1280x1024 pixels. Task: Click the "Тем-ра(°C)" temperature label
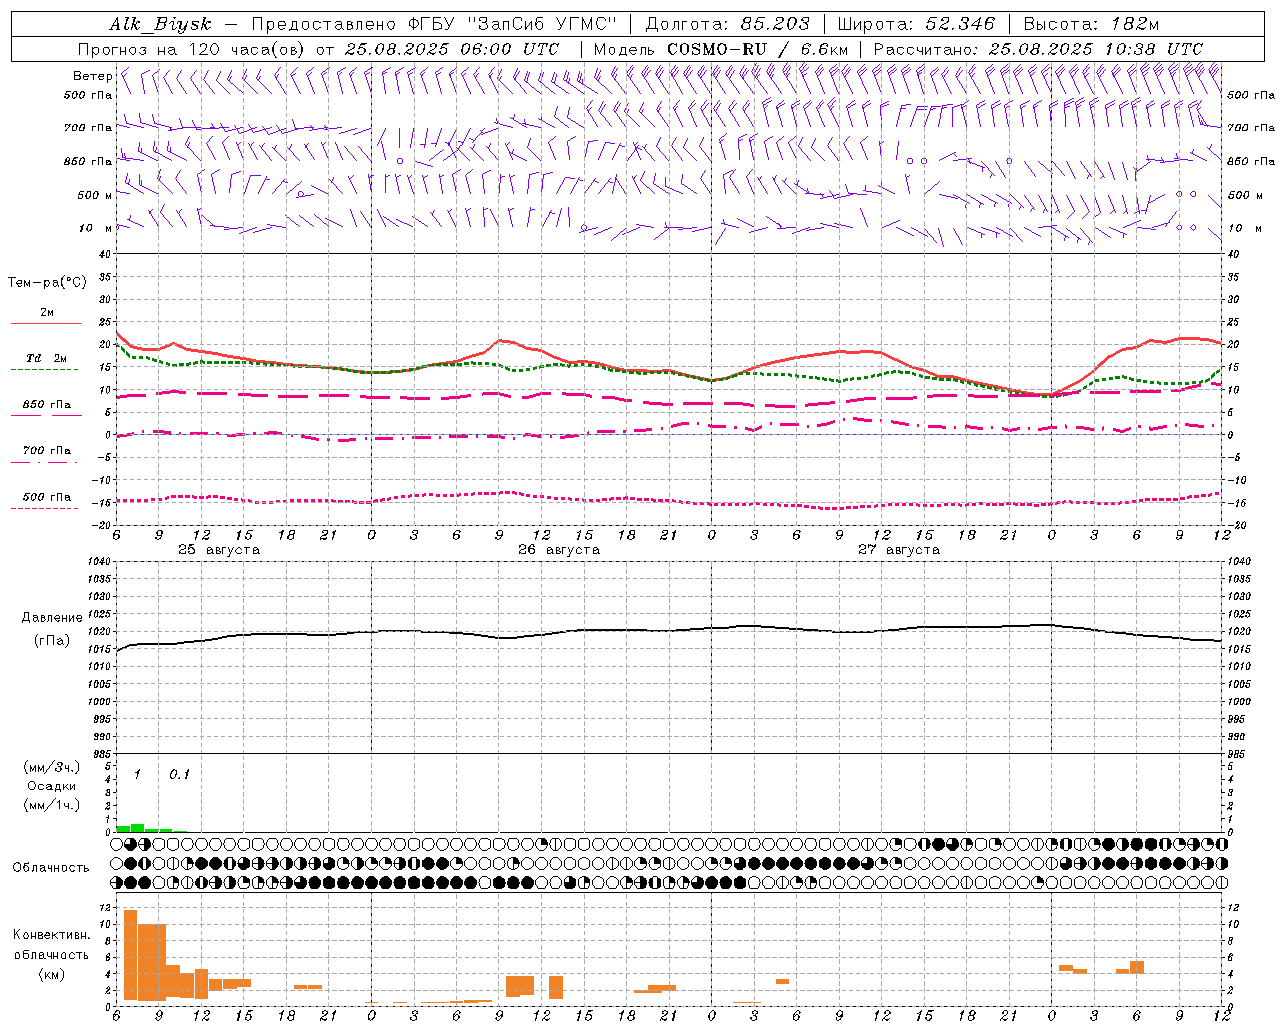[x=47, y=283]
